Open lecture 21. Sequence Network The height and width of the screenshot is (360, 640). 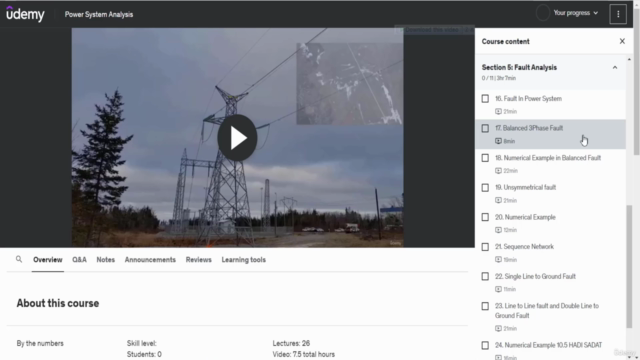(550, 253)
